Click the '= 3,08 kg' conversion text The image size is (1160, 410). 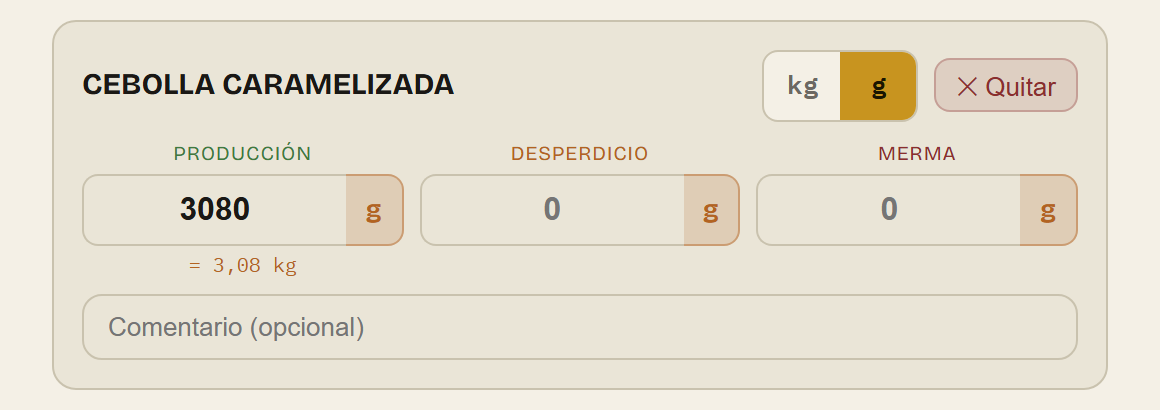pyautogui.click(x=243, y=266)
